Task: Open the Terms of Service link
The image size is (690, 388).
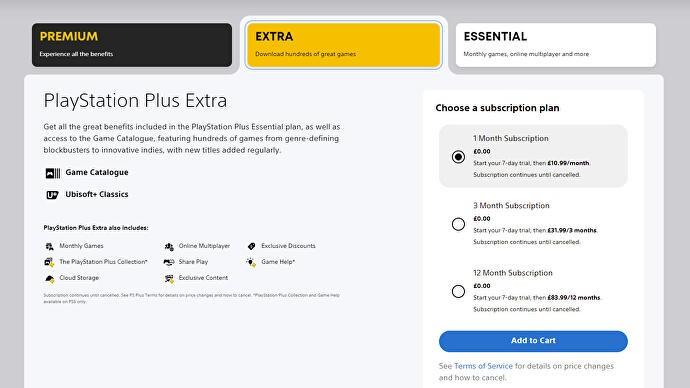Action: [483, 366]
